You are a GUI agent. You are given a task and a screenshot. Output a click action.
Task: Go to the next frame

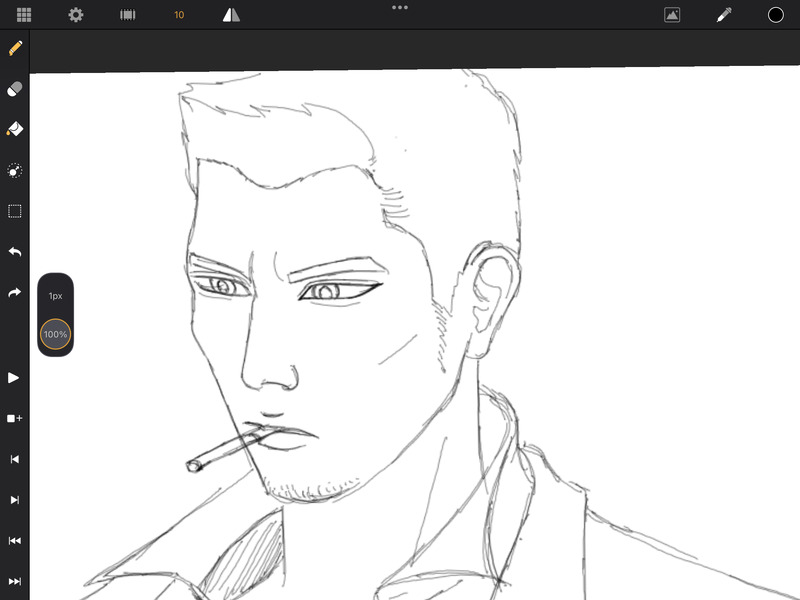tap(15, 500)
